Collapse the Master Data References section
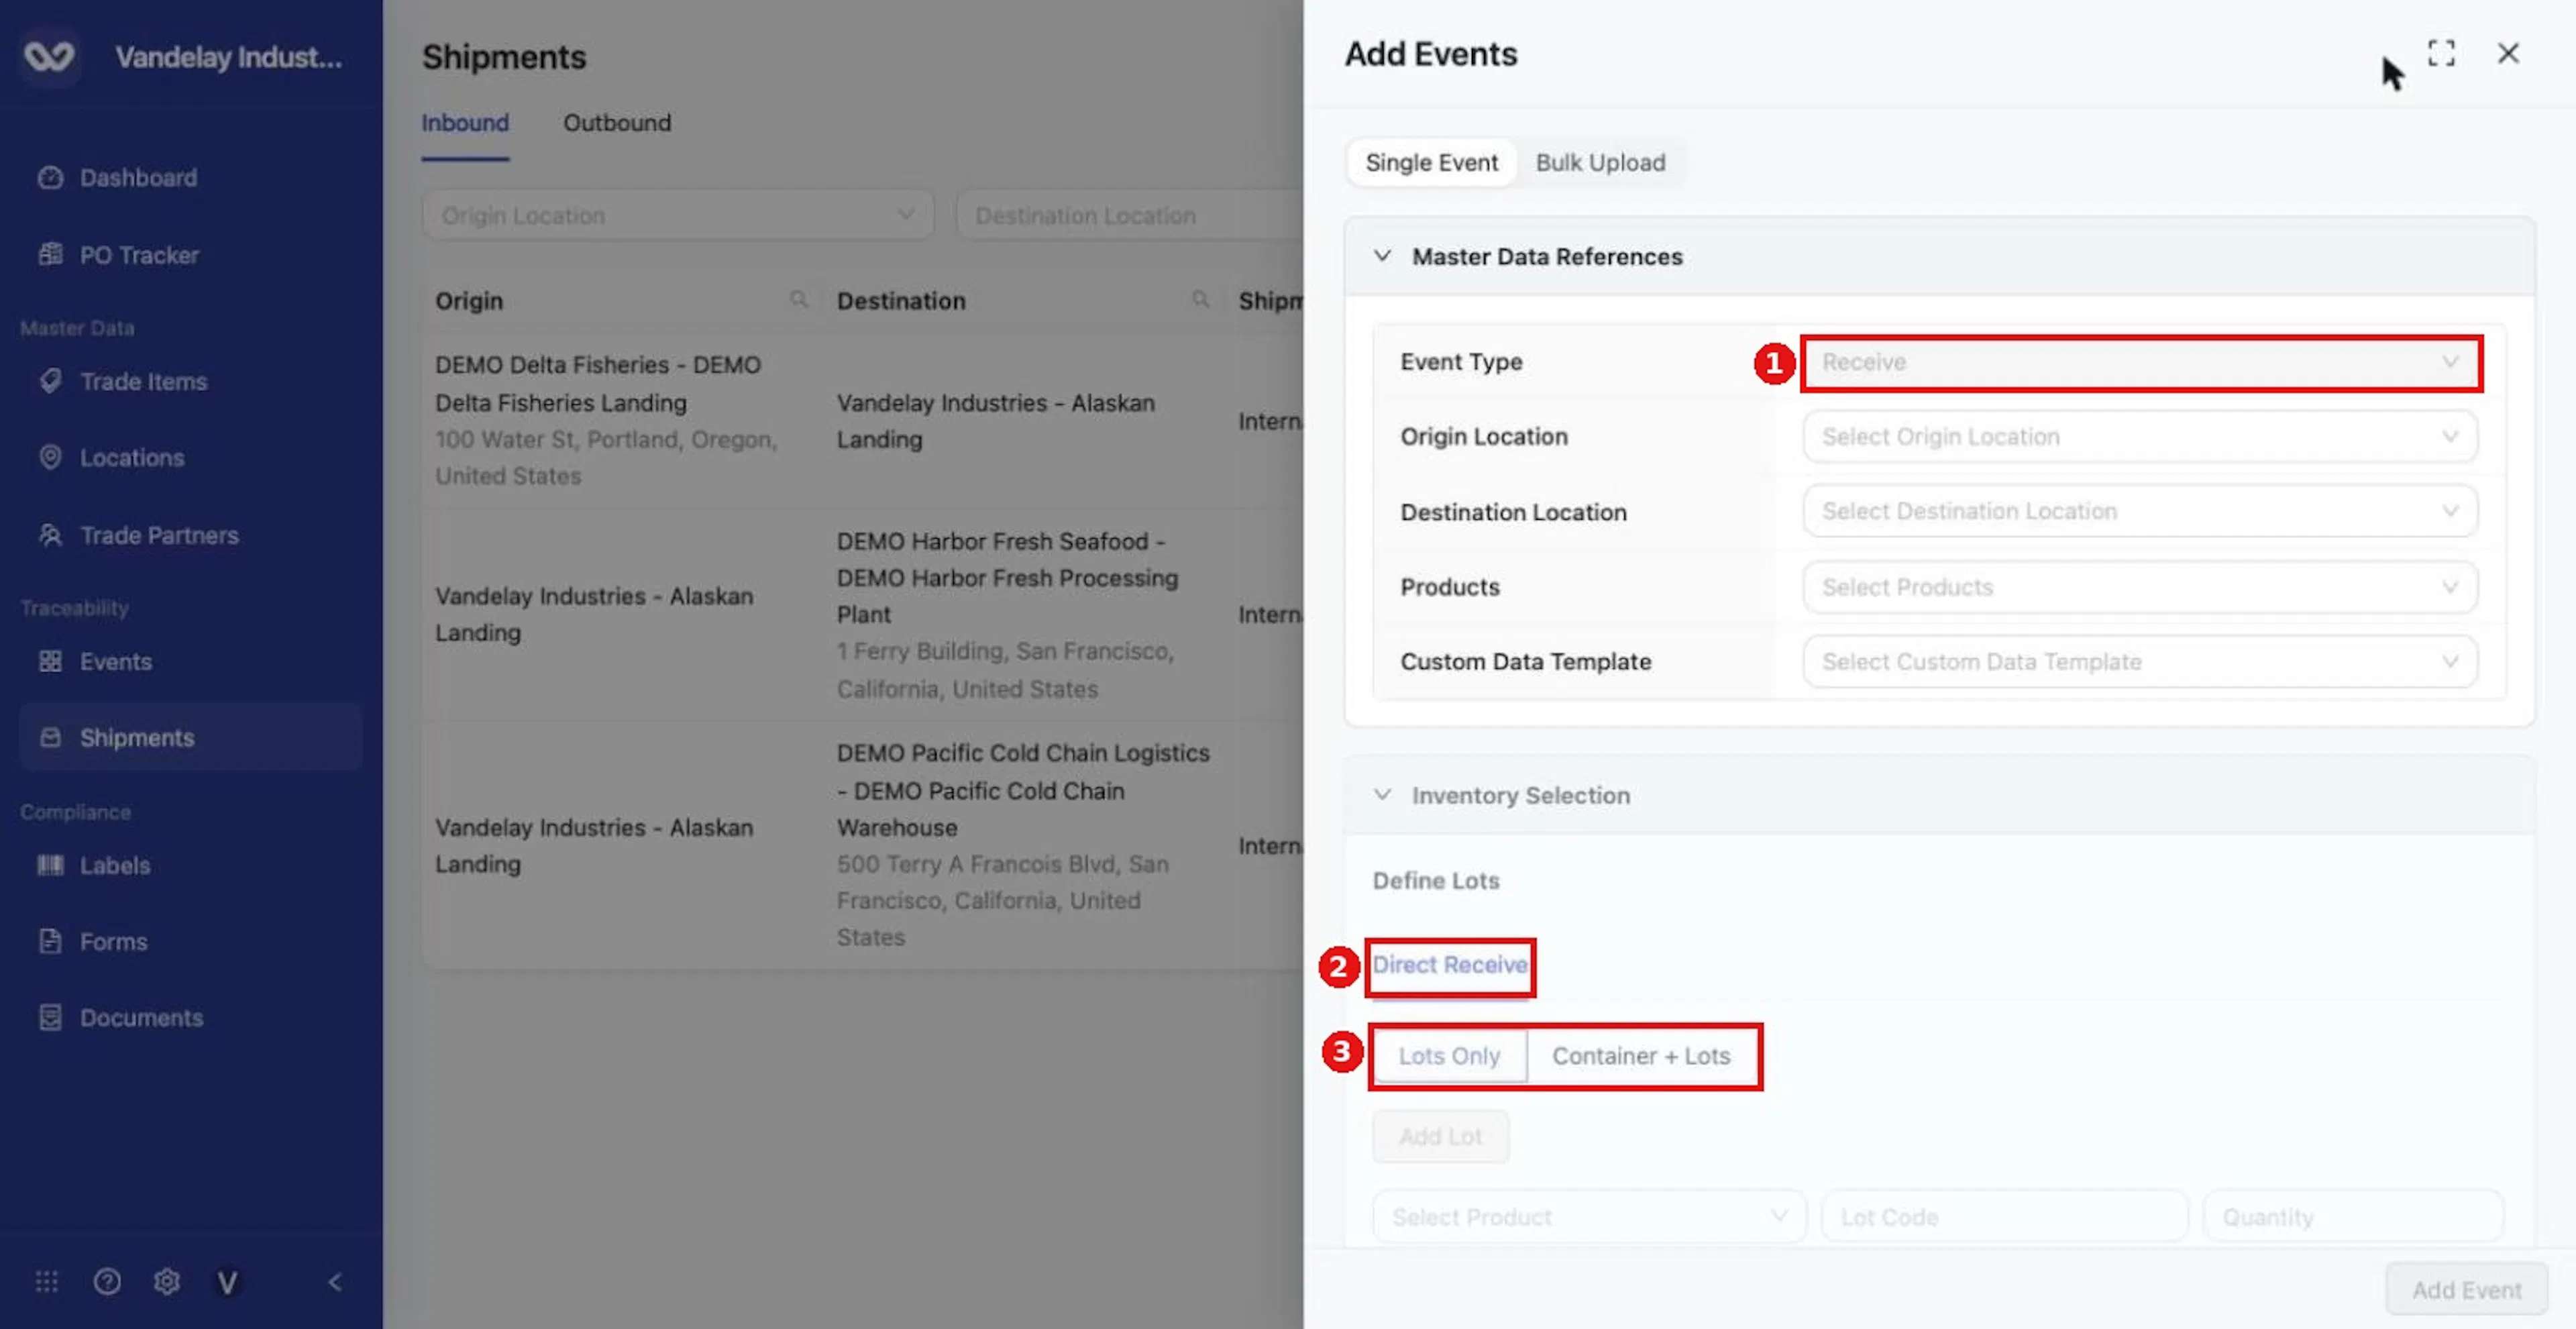The height and width of the screenshot is (1329, 2576). 1382,256
